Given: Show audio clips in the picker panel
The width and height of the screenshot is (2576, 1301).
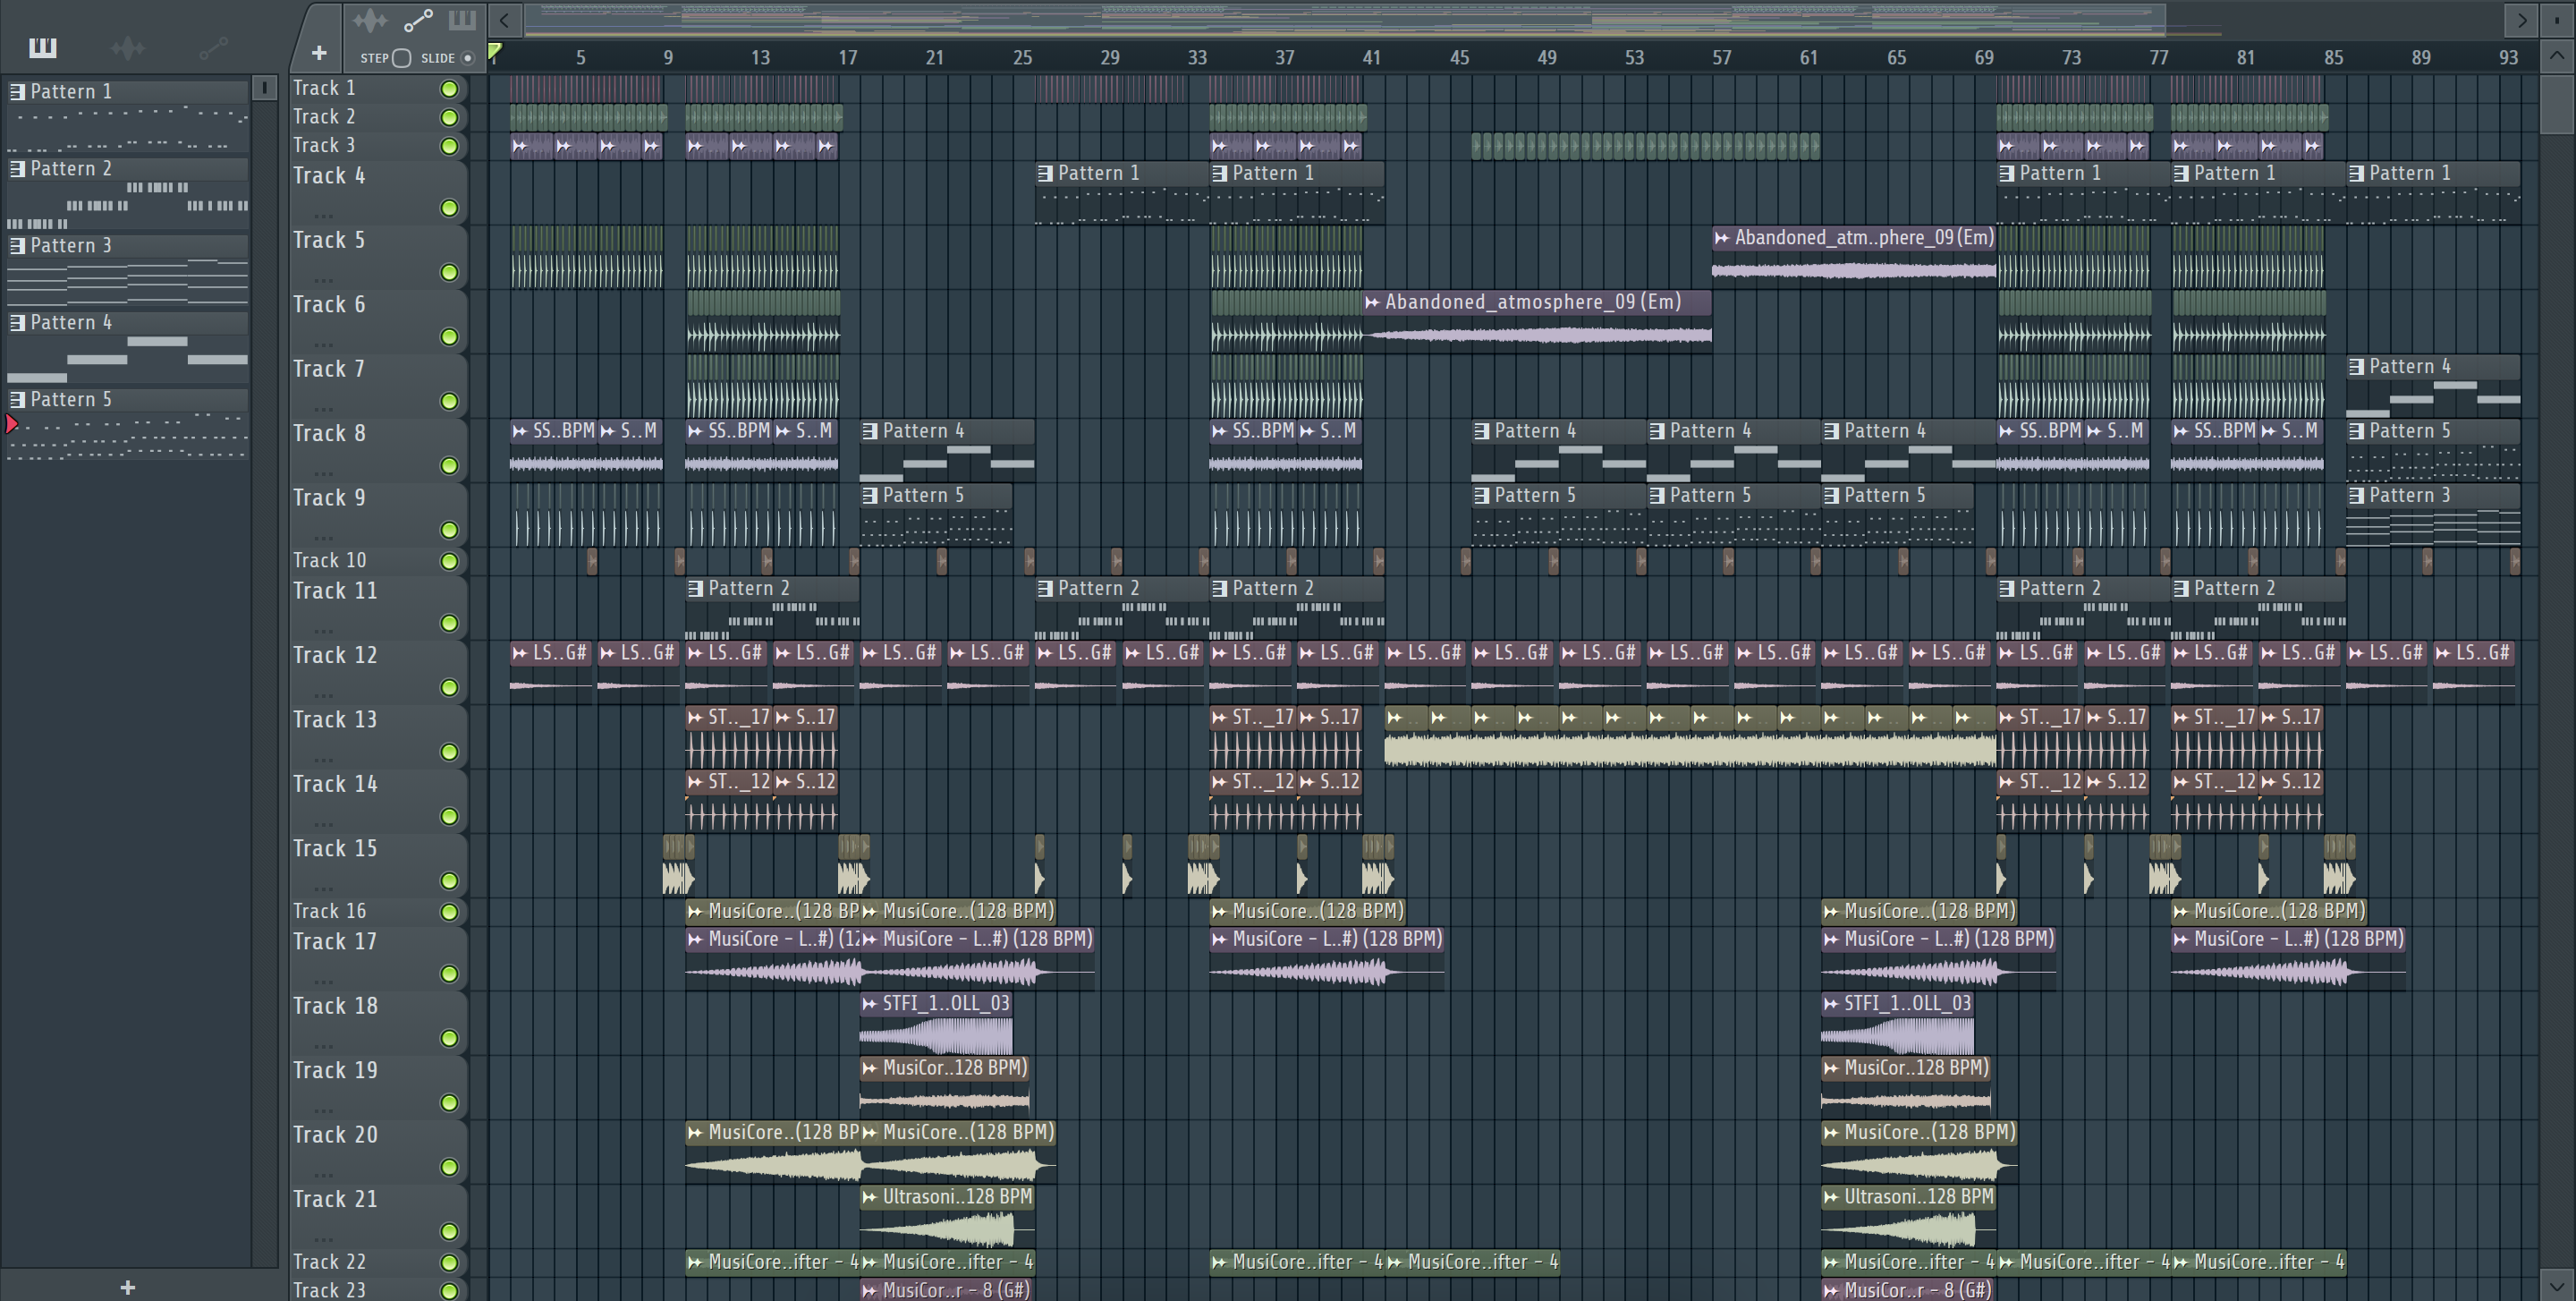Looking at the screenshot, I should 128,47.
